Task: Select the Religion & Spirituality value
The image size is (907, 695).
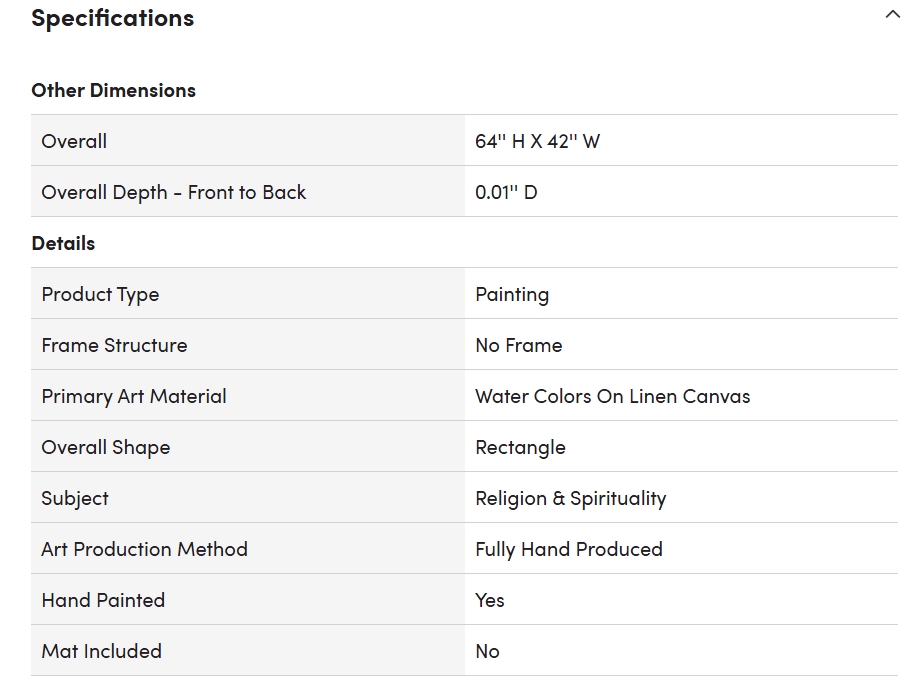Action: [570, 498]
